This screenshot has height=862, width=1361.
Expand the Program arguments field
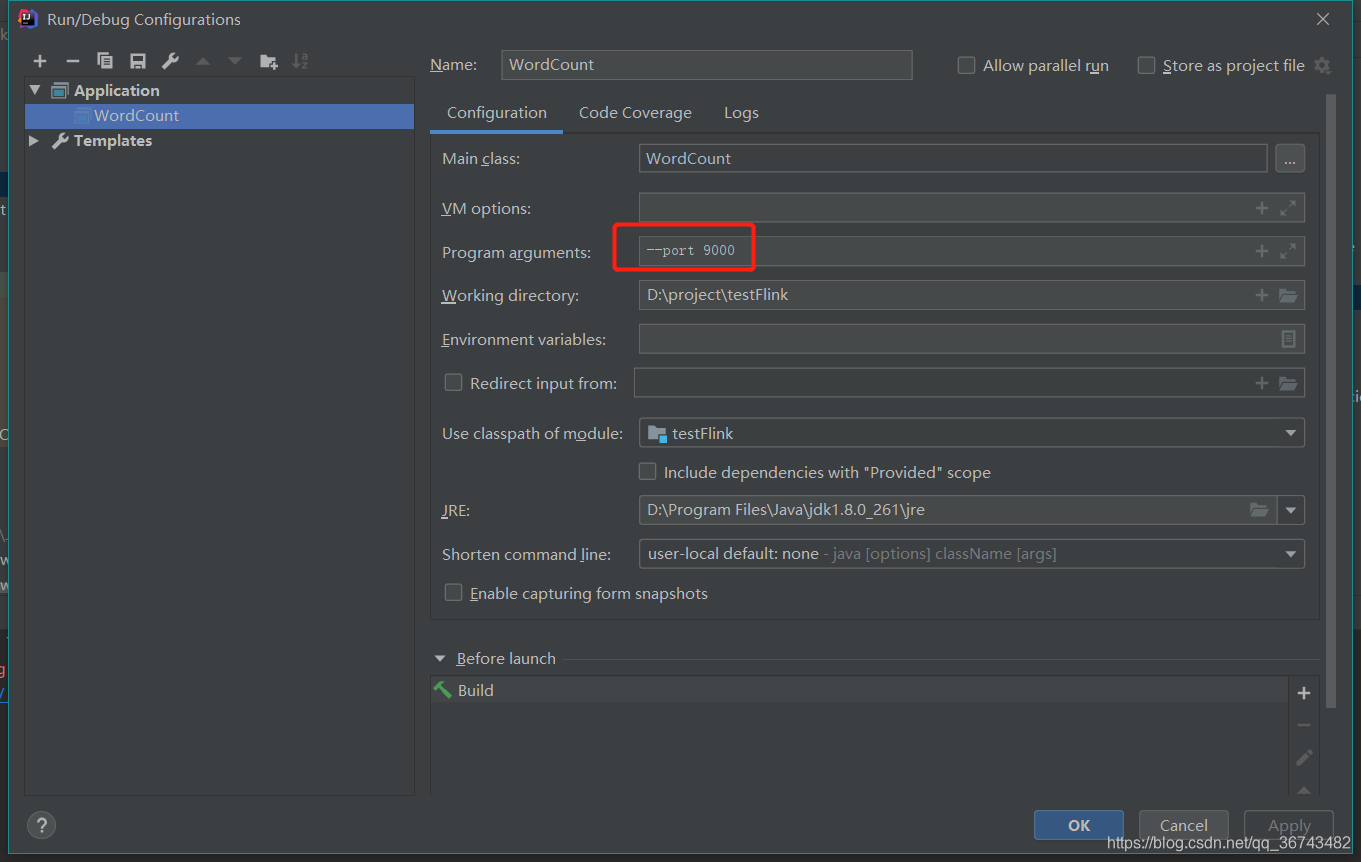1288,251
